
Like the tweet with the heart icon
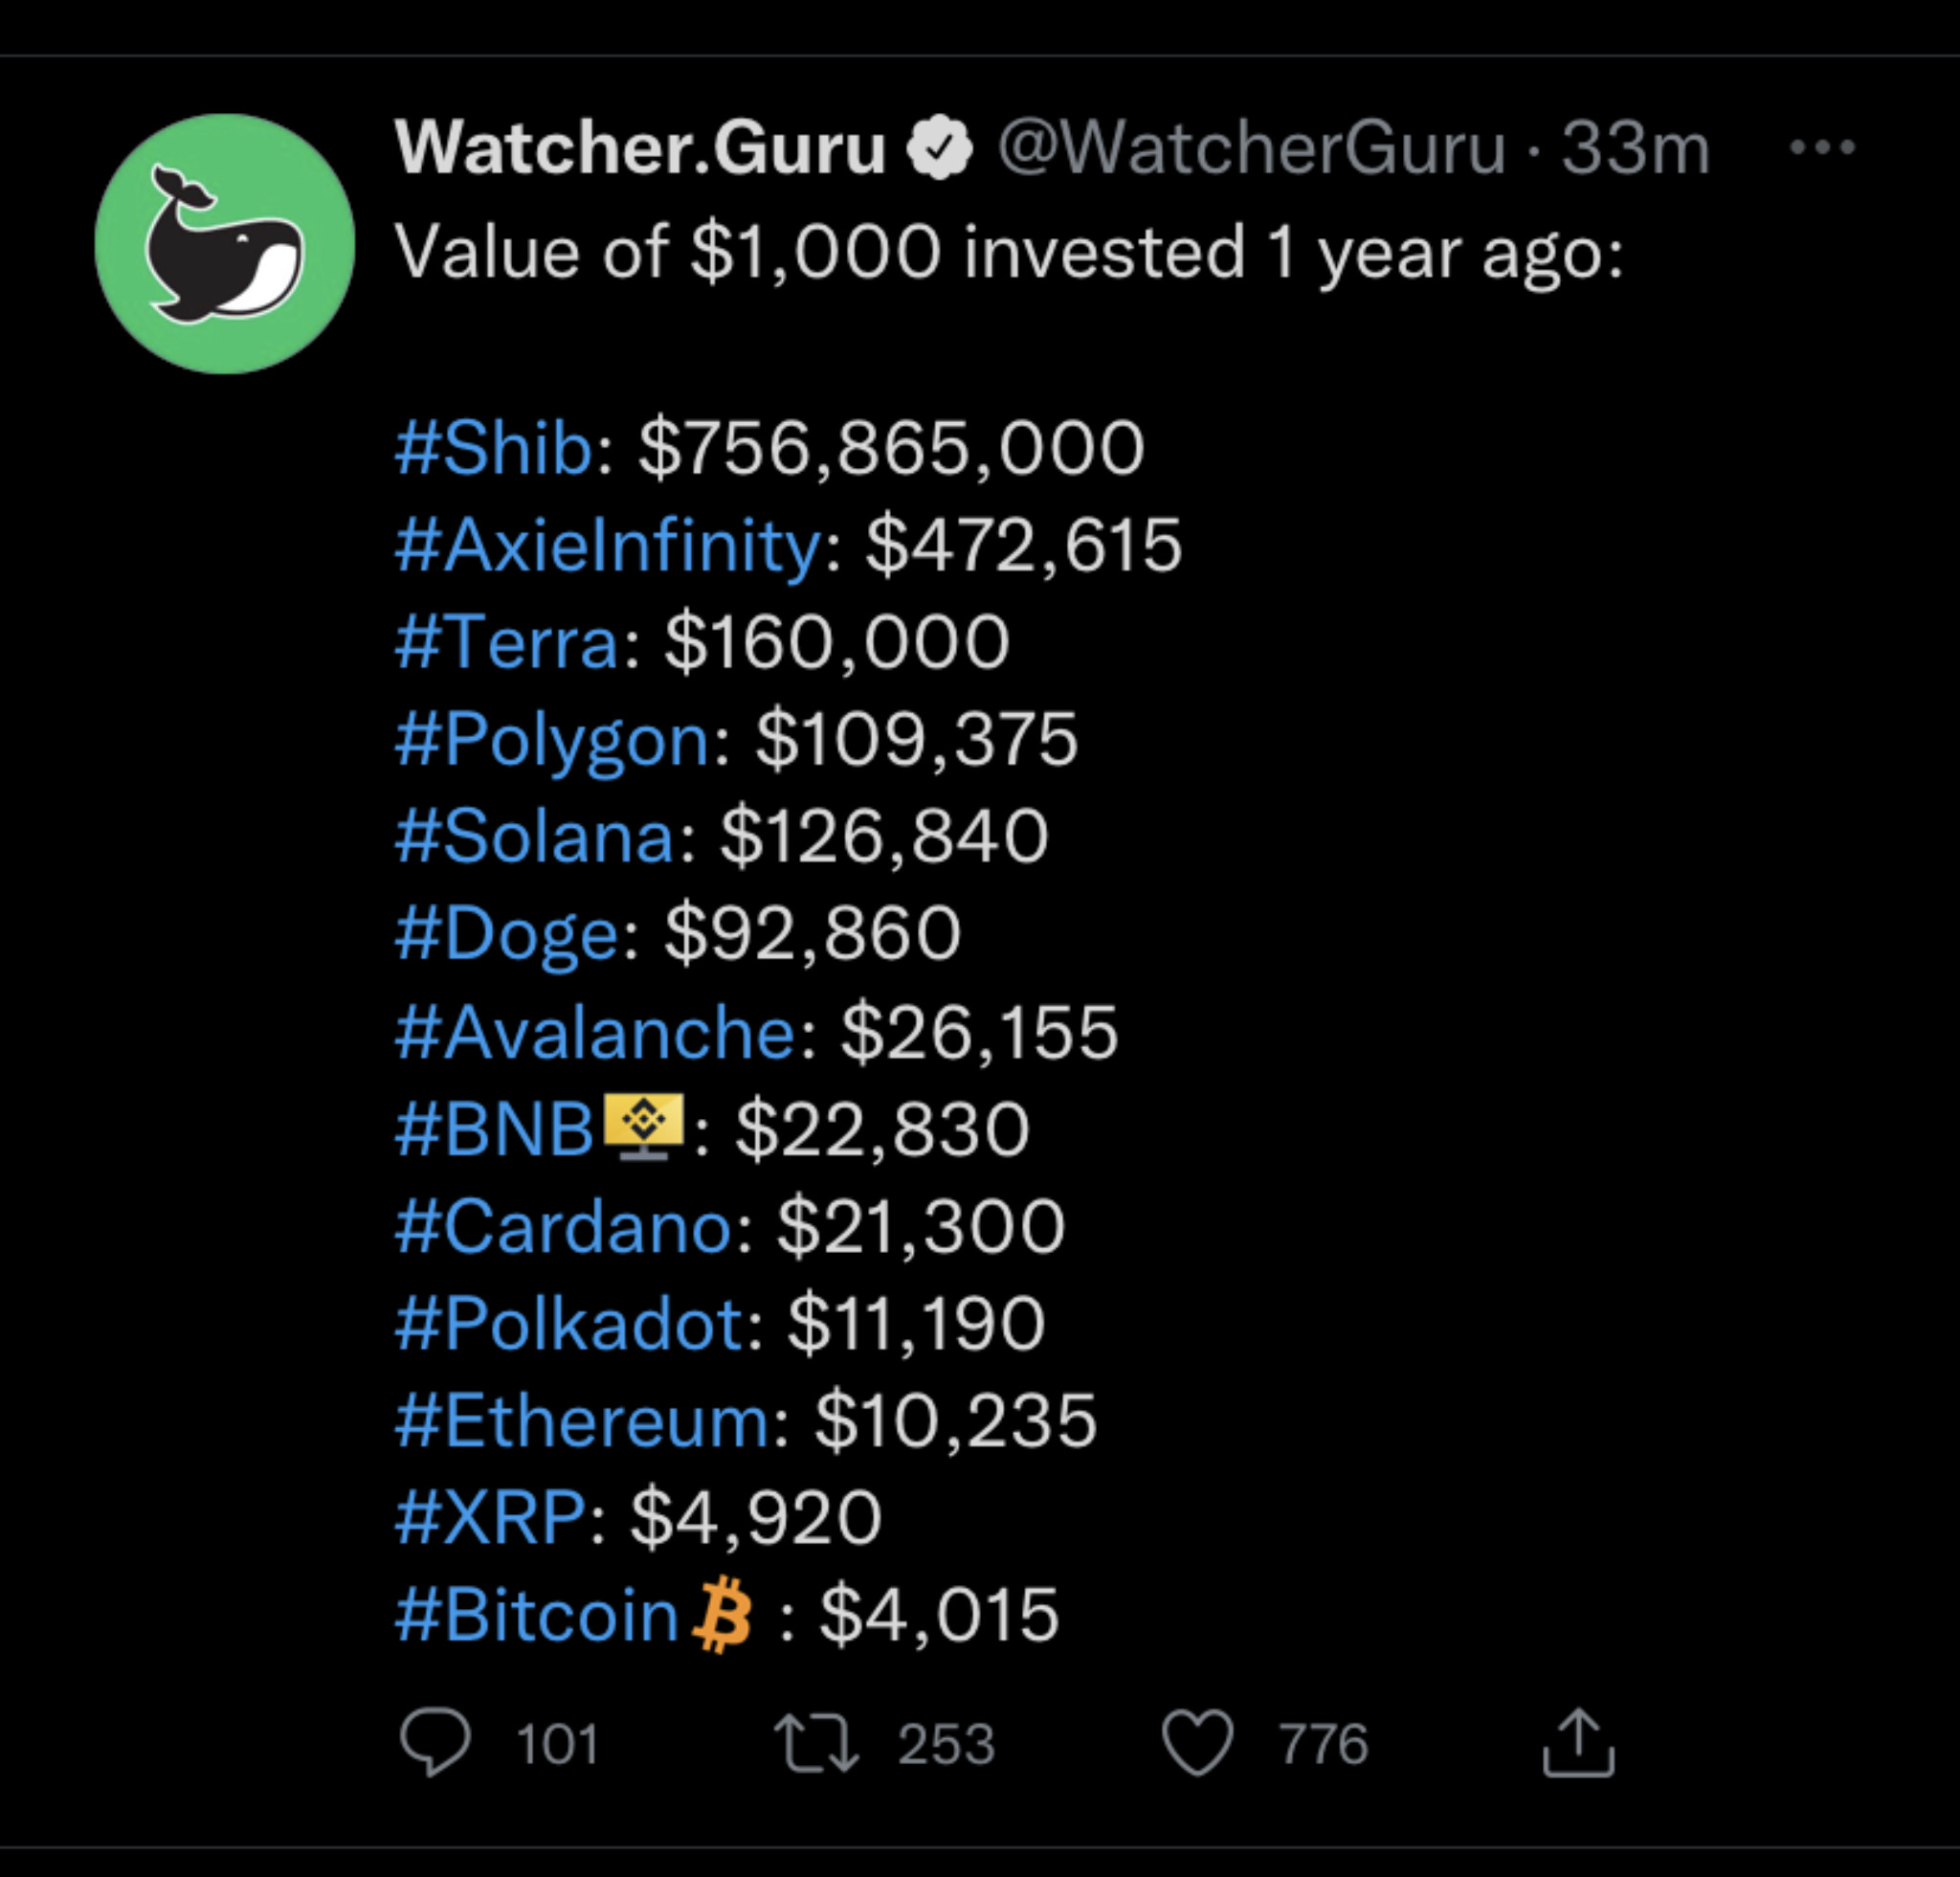tap(1197, 1743)
